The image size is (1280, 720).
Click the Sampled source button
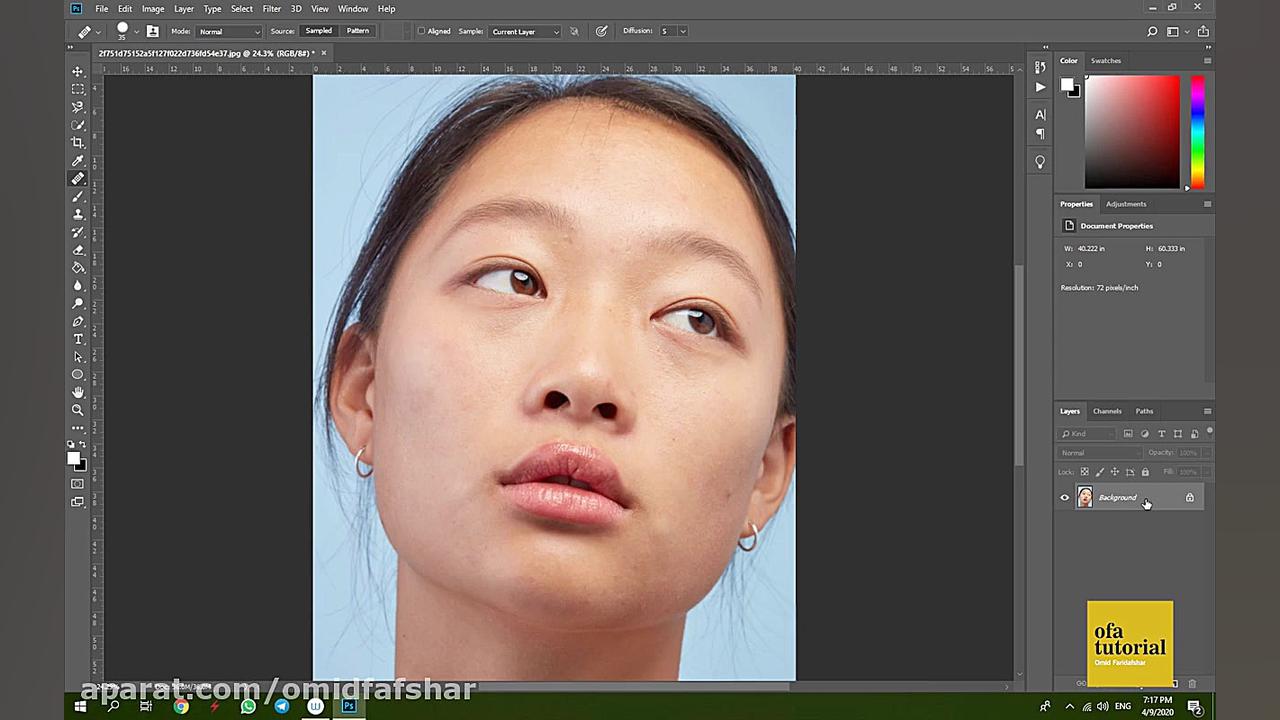pos(318,31)
